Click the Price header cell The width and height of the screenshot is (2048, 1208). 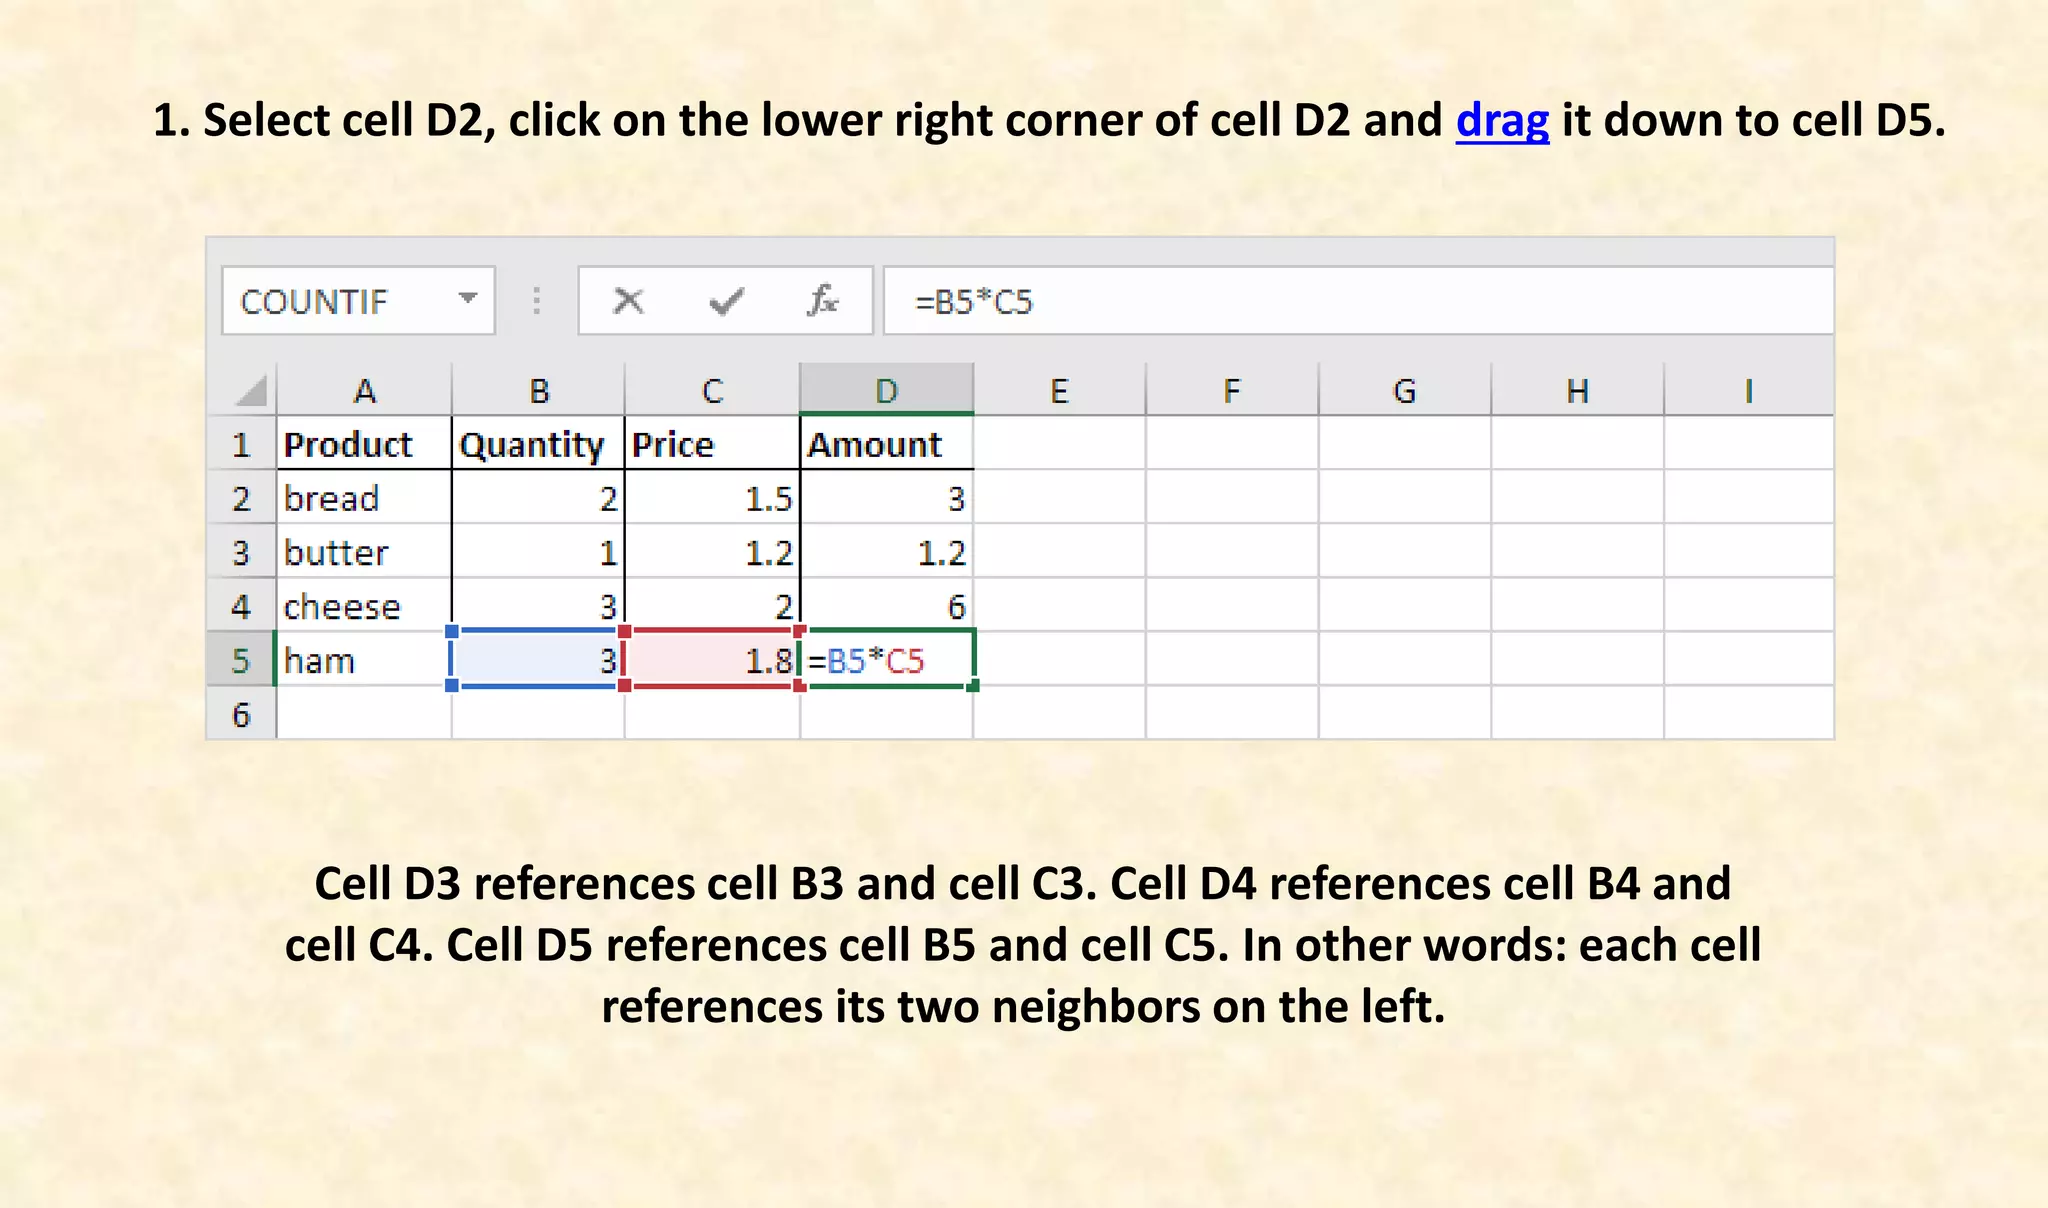(x=712, y=444)
